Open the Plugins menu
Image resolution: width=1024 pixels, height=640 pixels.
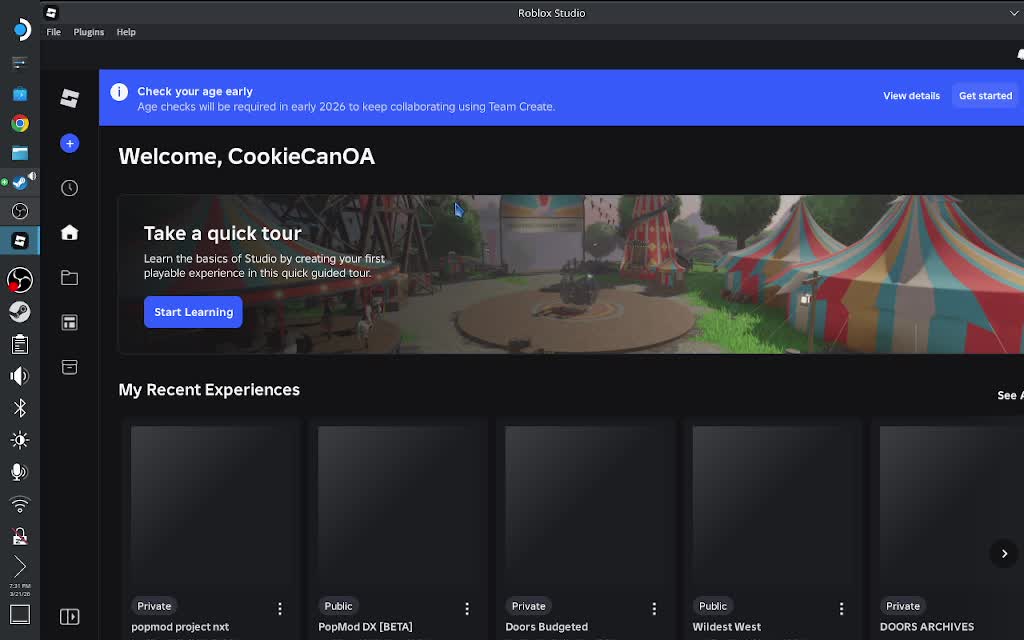point(88,31)
